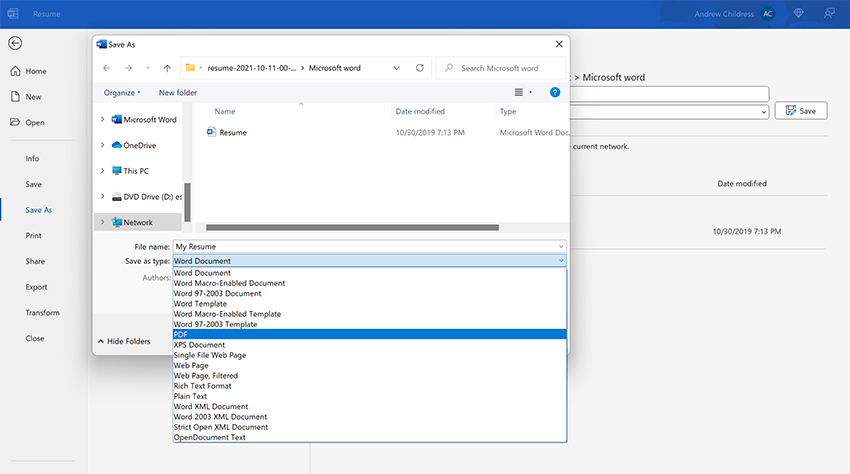The image size is (850, 474).
Task: Click the navigation pane vertical scrollbar
Action: click(x=188, y=202)
